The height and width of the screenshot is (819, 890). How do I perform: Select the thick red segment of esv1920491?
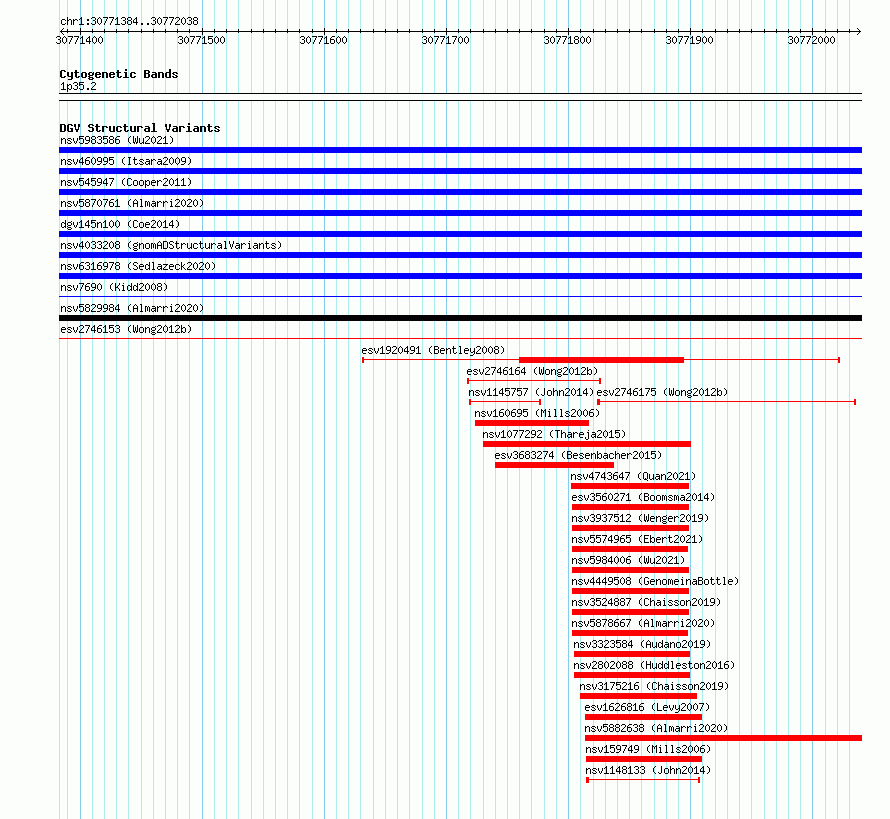point(602,360)
